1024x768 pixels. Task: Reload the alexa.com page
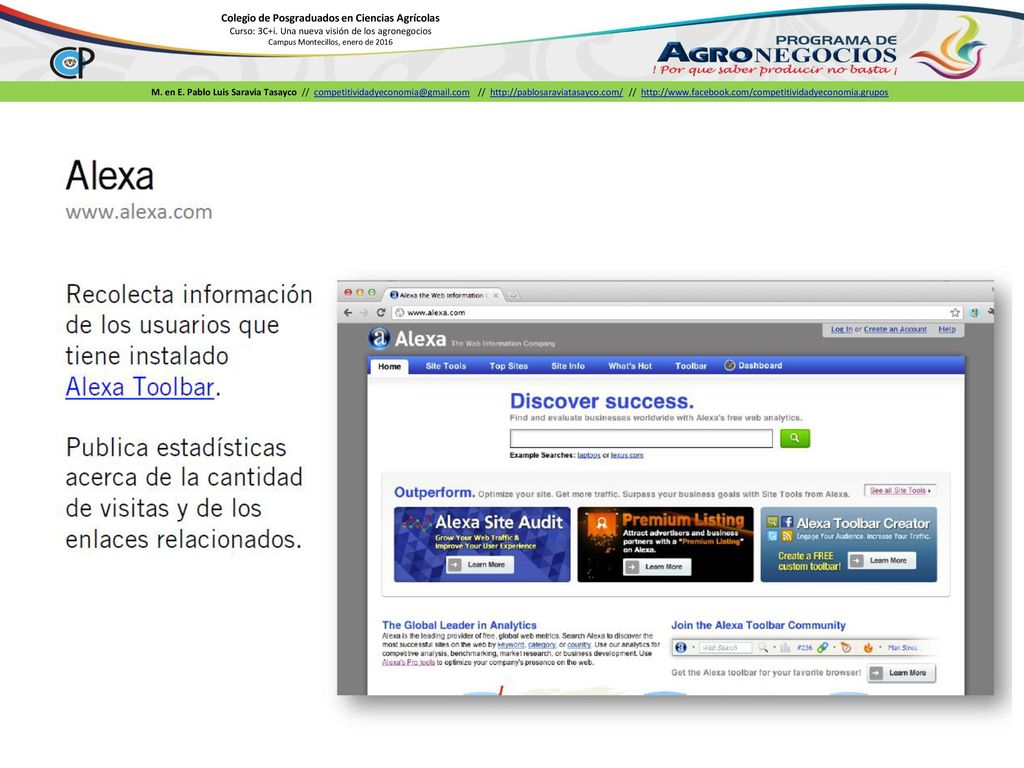pyautogui.click(x=381, y=313)
